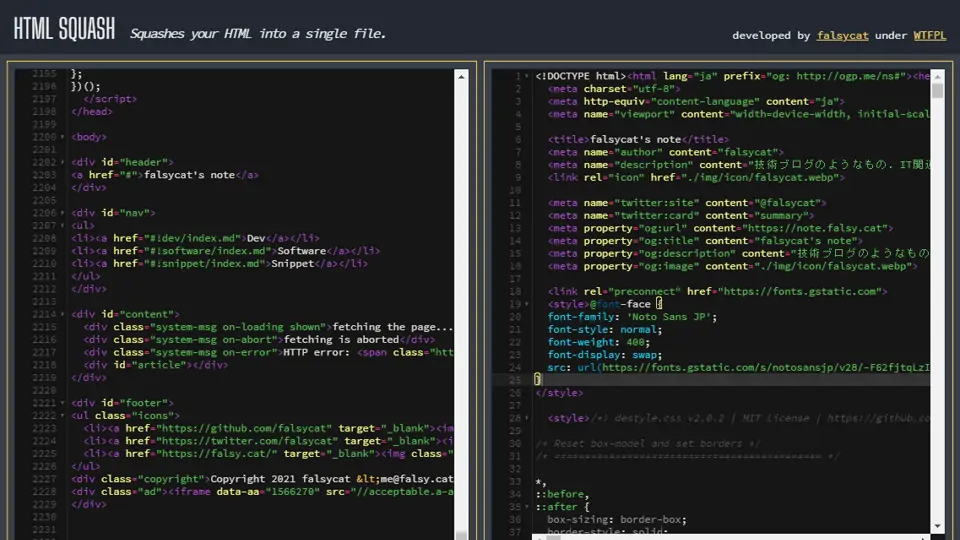Click the 'fetching is aborted' code line
Image resolution: width=960 pixels, height=540 pixels.
260,340
